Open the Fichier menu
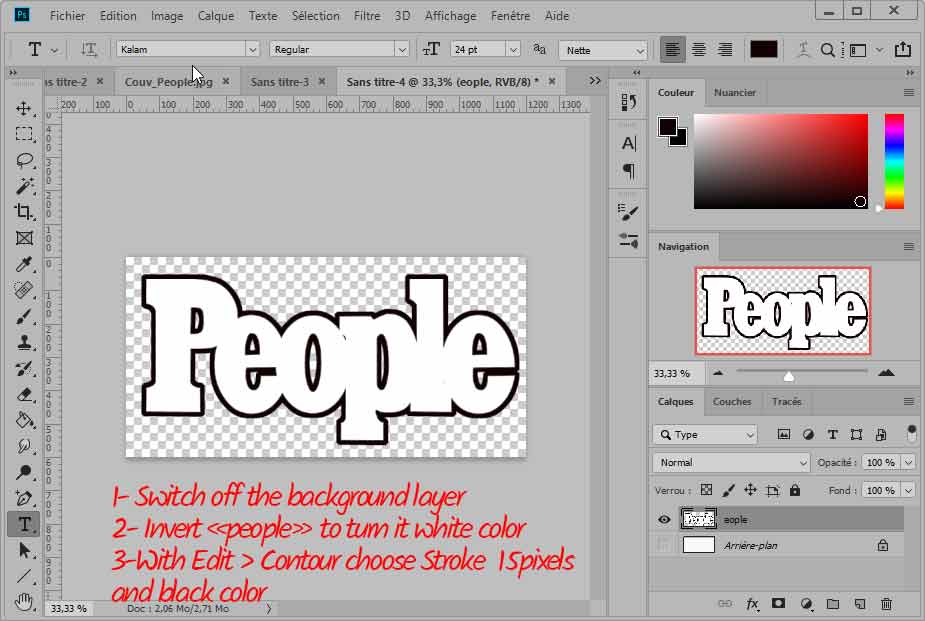This screenshot has width=925, height=621. (x=67, y=16)
